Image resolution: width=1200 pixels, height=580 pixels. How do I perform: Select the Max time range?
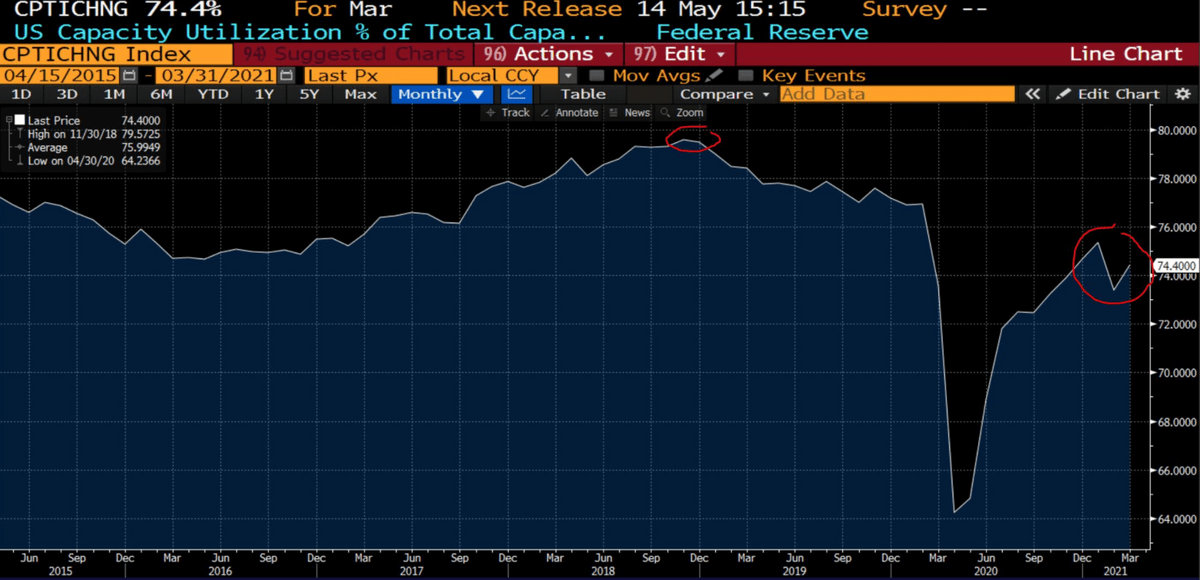tap(360, 94)
